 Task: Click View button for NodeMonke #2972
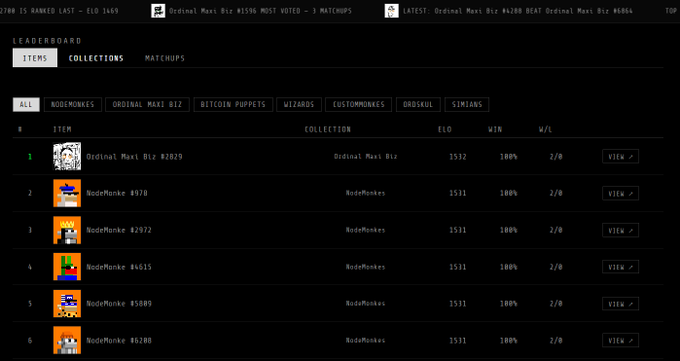(x=620, y=230)
